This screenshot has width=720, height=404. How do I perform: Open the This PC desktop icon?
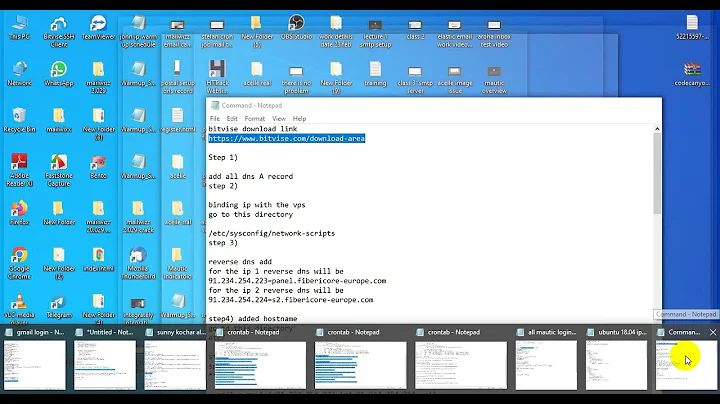(x=19, y=28)
